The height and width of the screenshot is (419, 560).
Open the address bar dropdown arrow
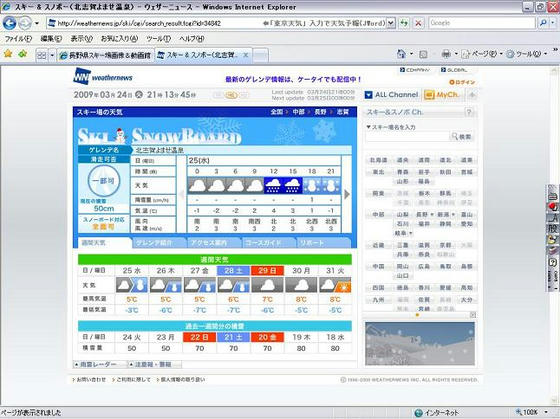click(391, 23)
